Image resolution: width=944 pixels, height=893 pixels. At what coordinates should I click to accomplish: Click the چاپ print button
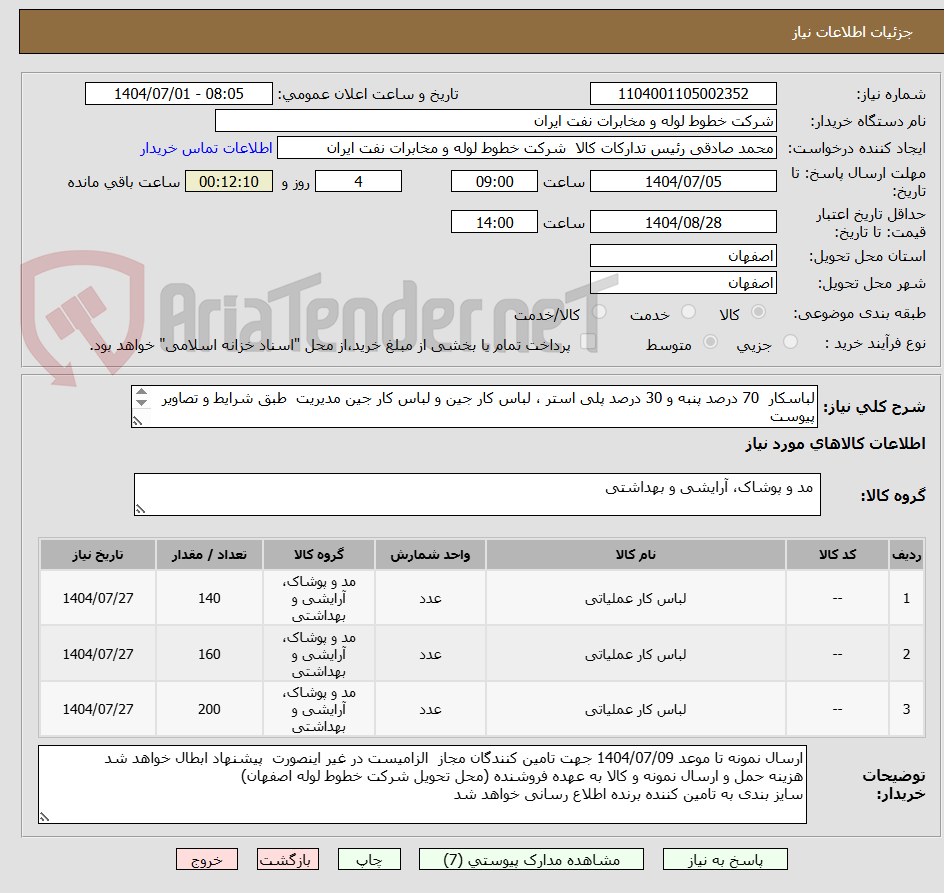coord(369,859)
